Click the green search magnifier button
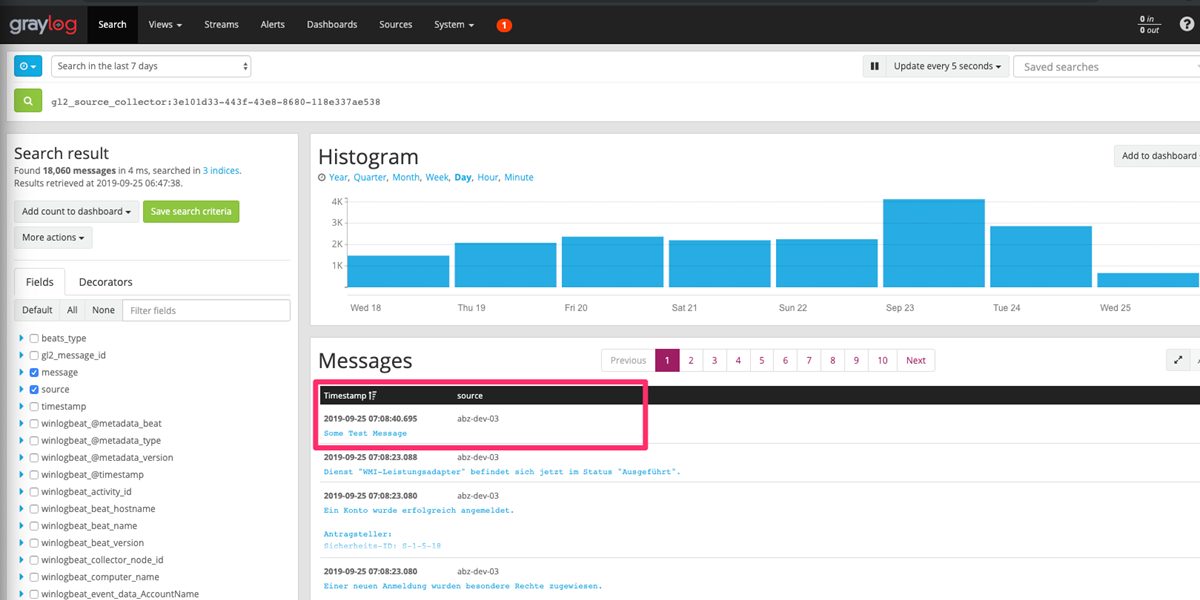Image resolution: width=1200 pixels, height=600 pixels. 28,101
